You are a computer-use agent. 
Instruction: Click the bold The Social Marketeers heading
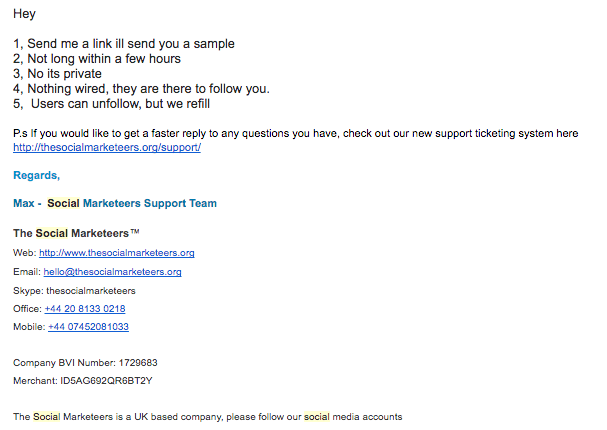76,233
